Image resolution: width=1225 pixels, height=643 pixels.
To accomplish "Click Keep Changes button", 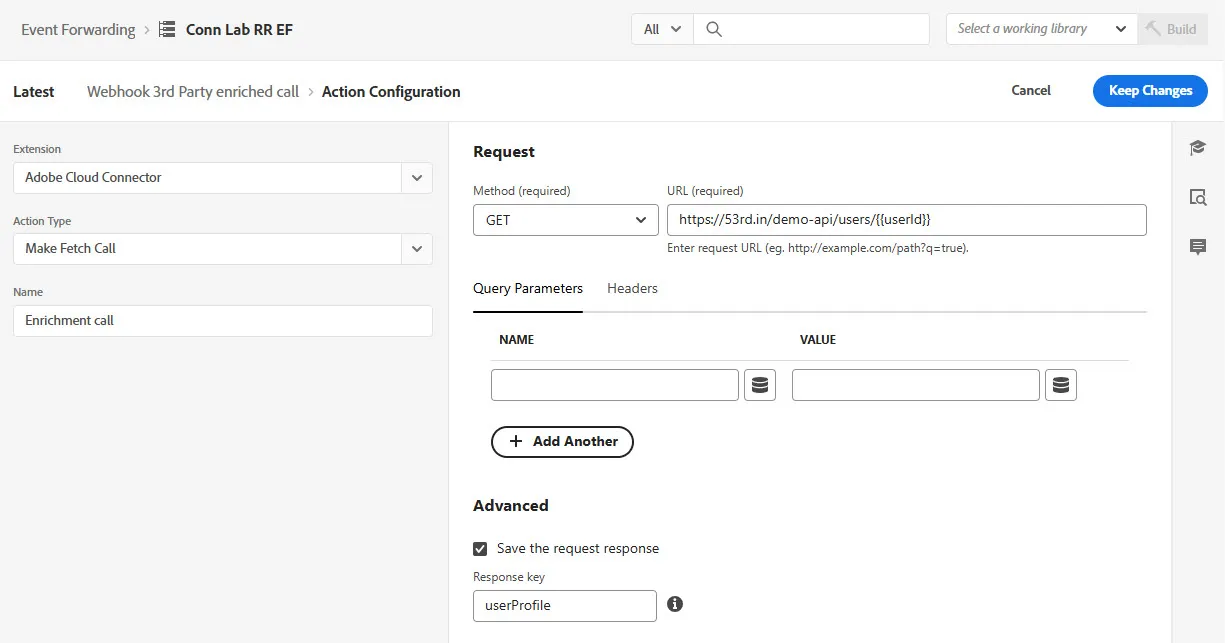I will [1150, 90].
